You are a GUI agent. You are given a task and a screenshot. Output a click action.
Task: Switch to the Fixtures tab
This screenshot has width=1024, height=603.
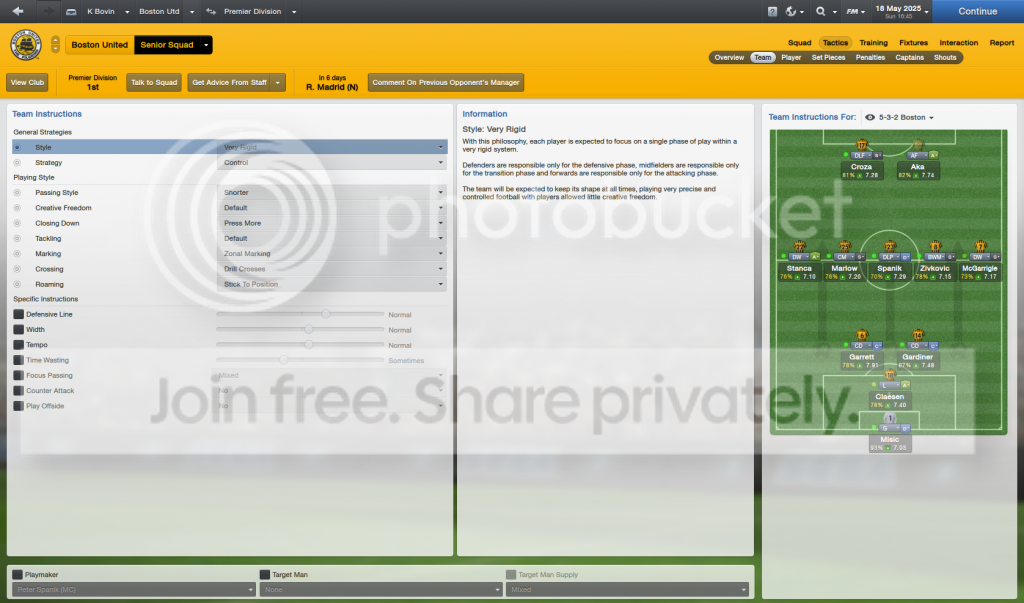pyautogui.click(x=913, y=42)
